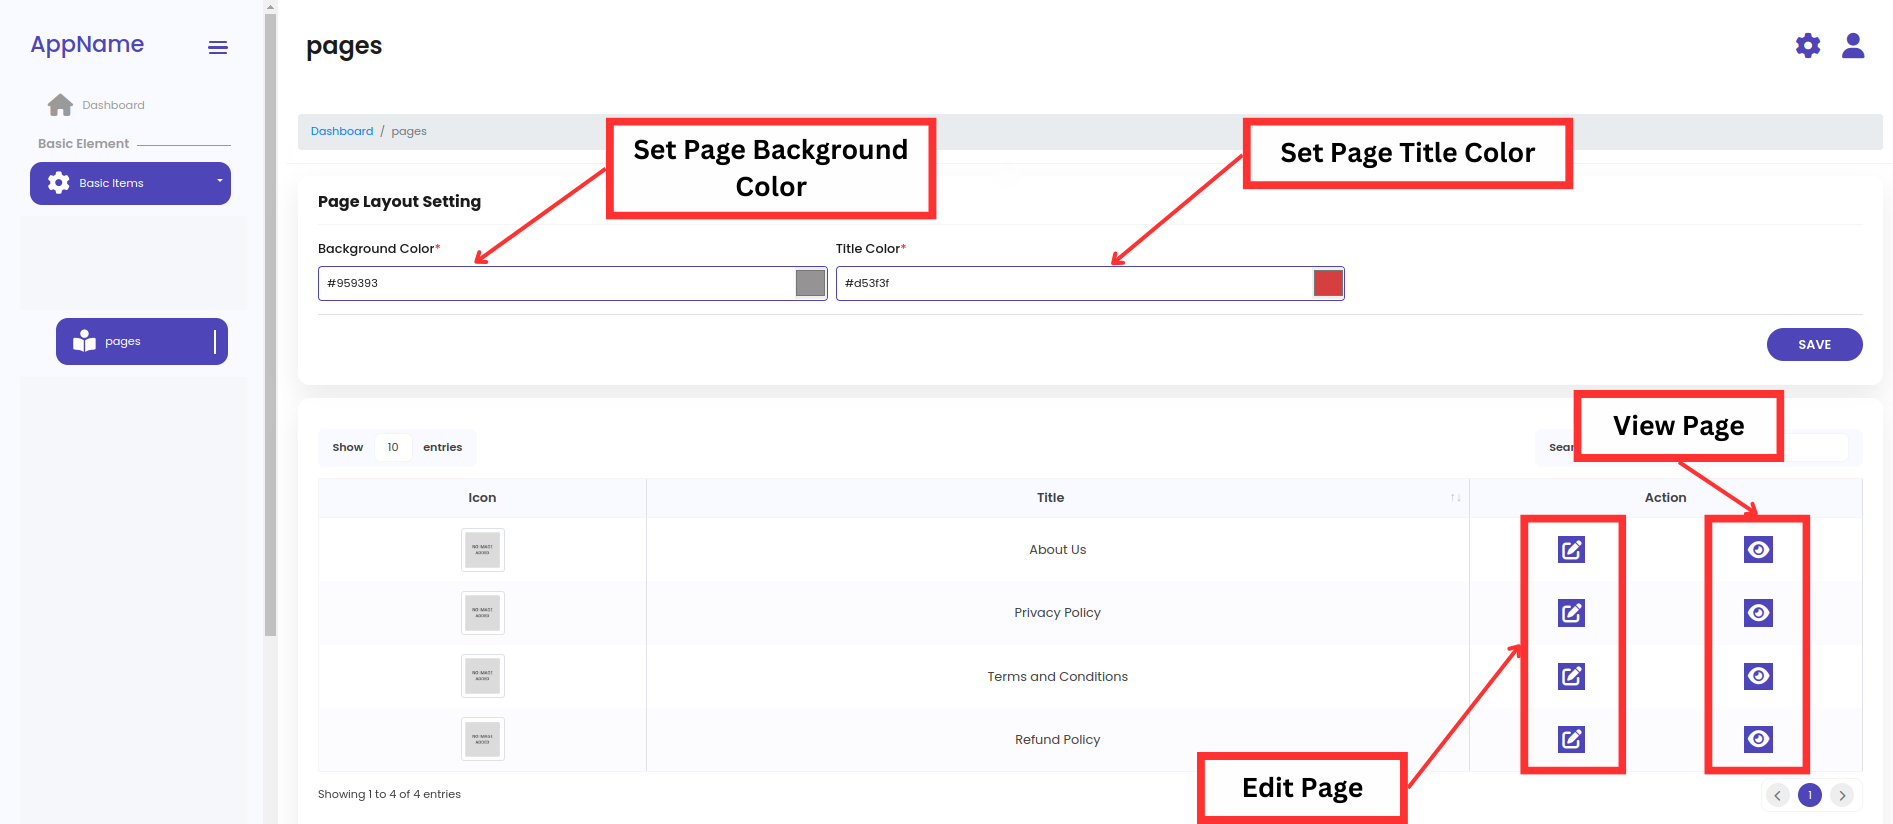
Task: Open the show entries count selector
Action: (x=393, y=448)
